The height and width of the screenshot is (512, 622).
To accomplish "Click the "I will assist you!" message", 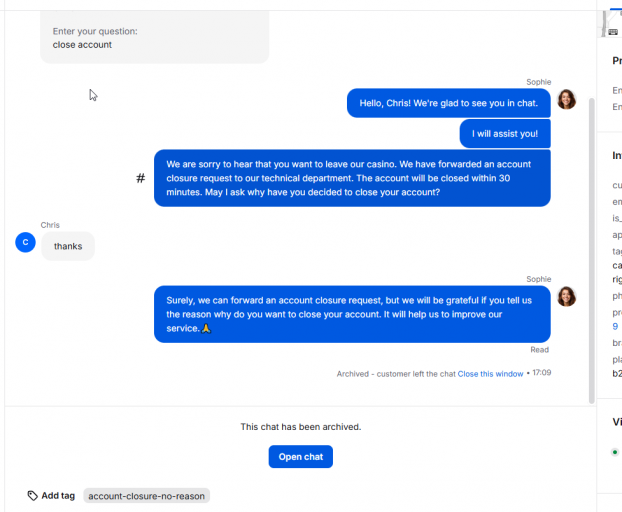I will (505, 134).
